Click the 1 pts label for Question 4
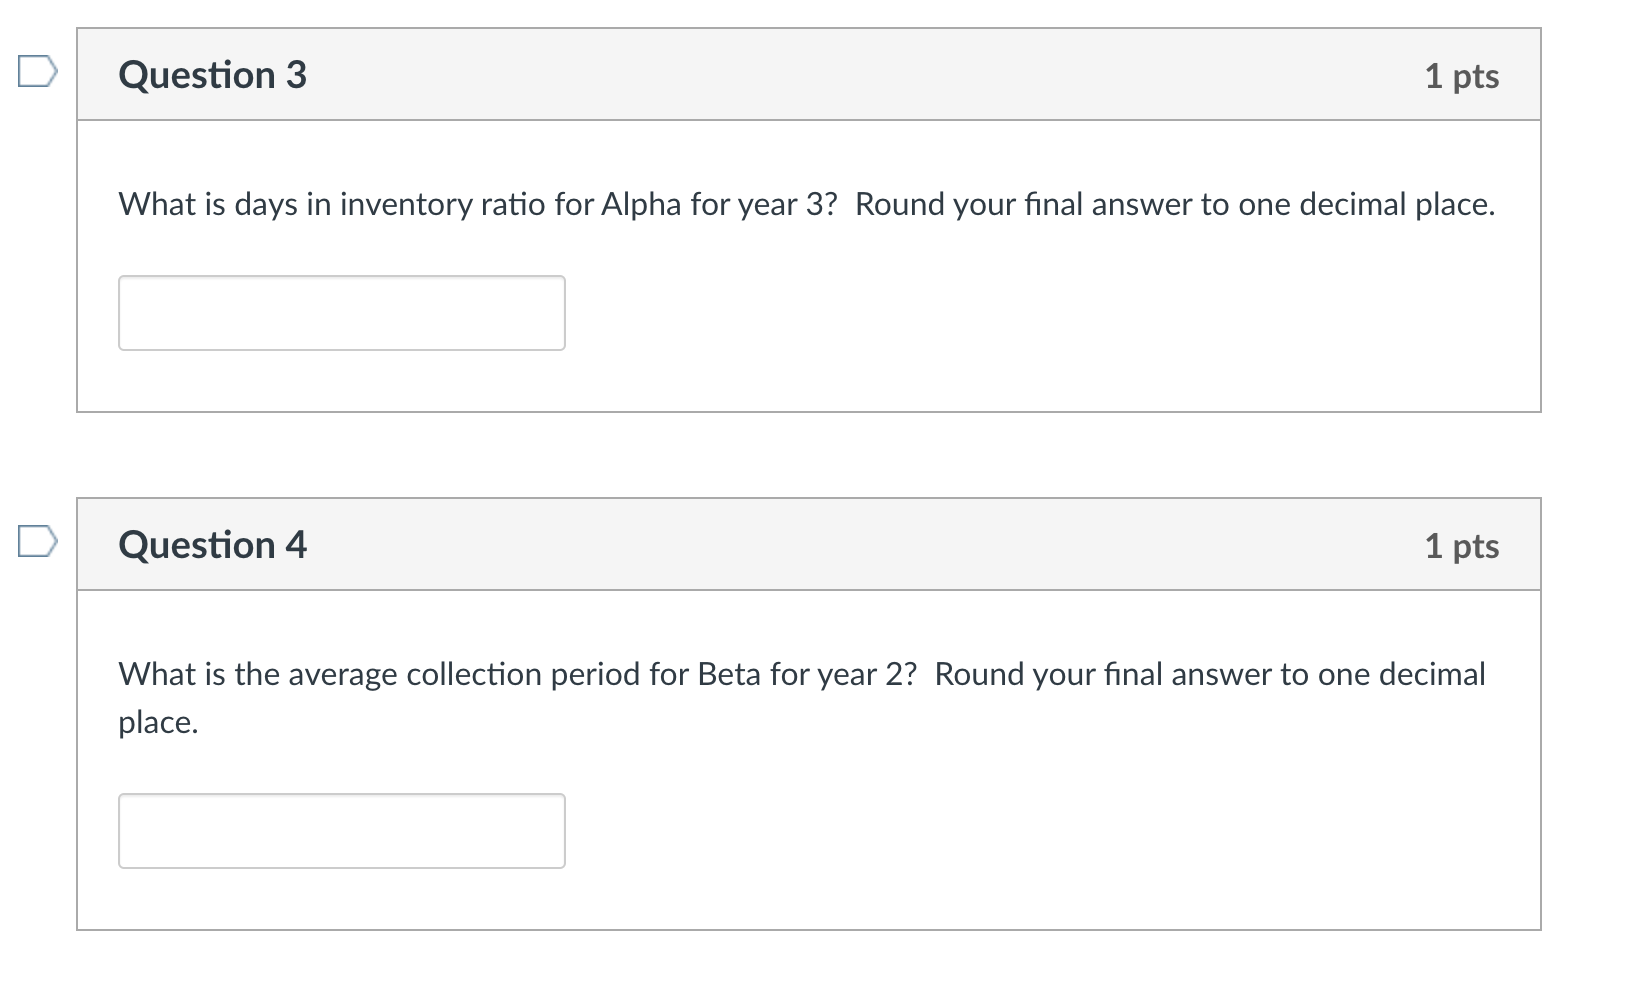 tap(1461, 546)
